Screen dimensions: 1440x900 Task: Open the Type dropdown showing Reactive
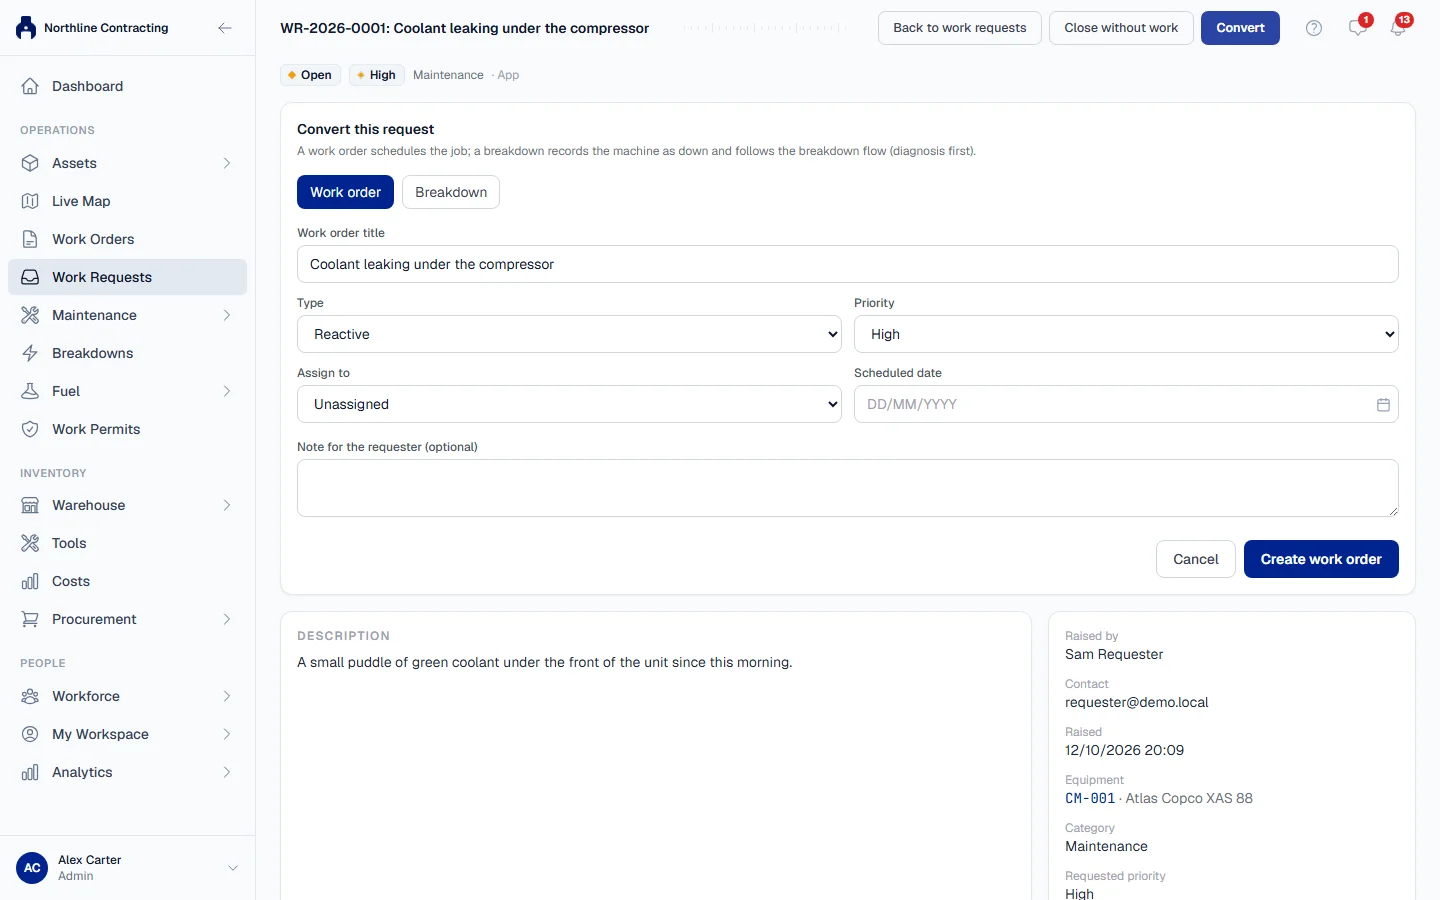[569, 334]
